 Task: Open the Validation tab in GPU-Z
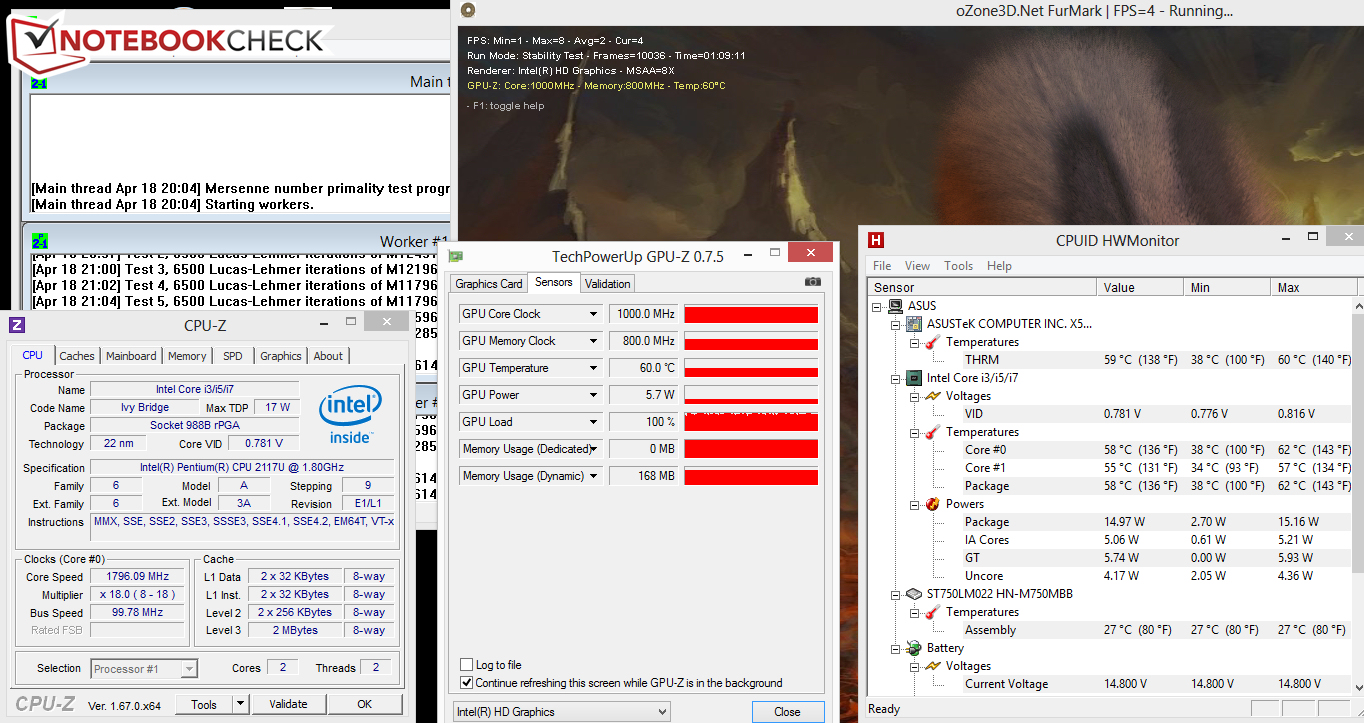(608, 284)
